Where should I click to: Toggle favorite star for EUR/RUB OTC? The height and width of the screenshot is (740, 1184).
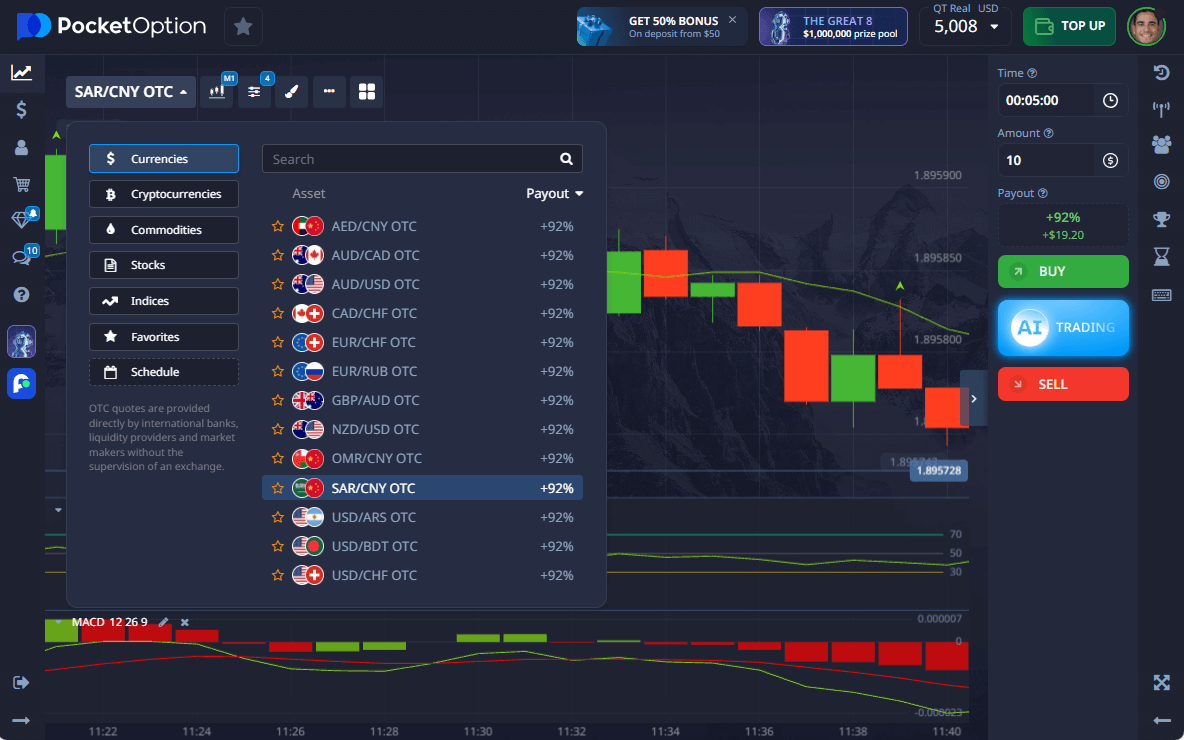[x=278, y=372]
